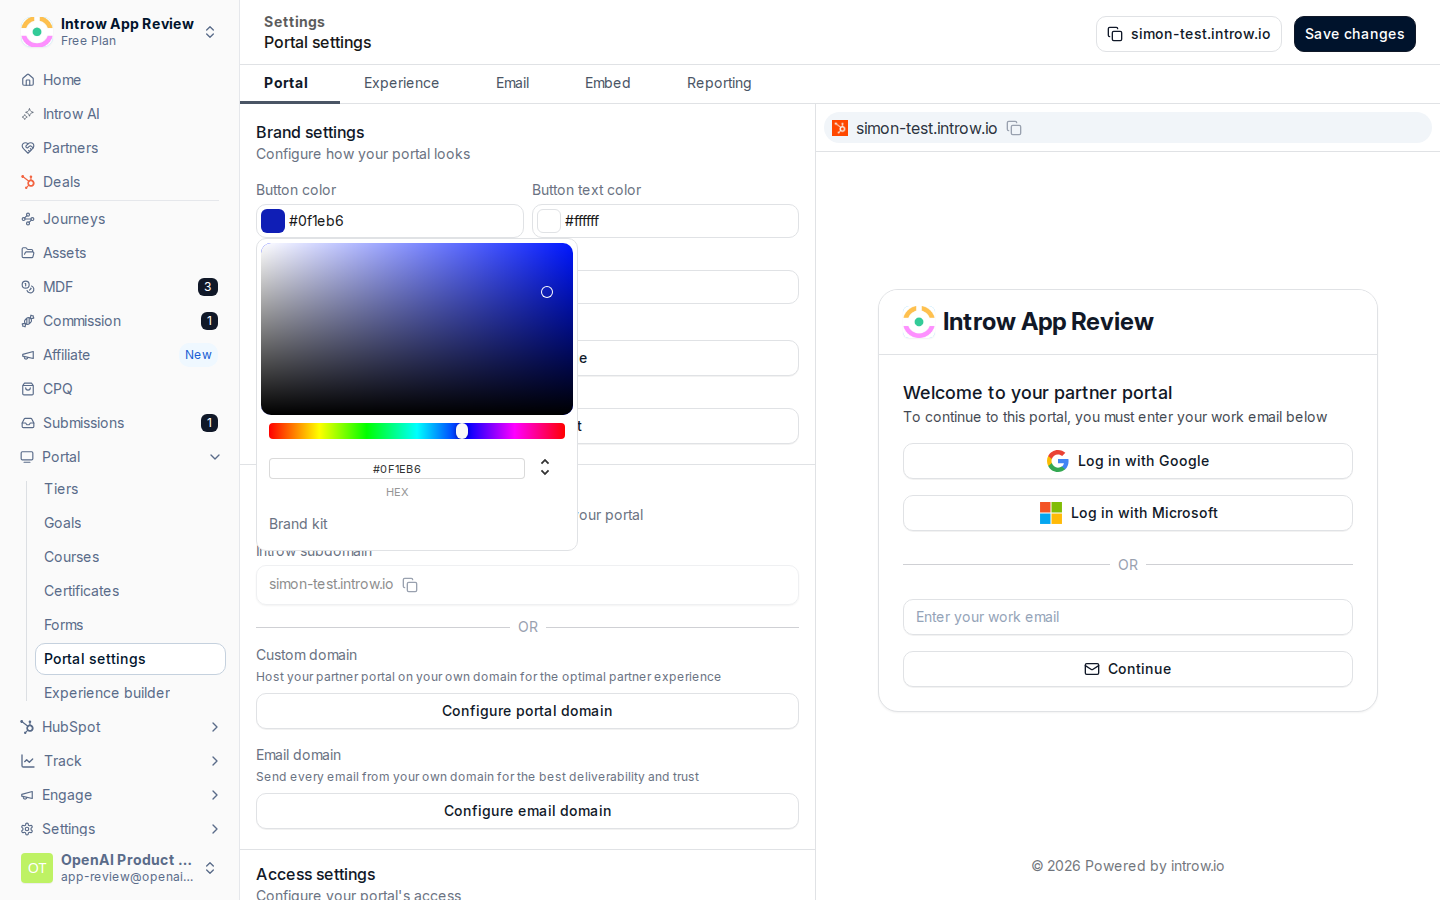
Task: Click the button color swatch
Action: [273, 221]
